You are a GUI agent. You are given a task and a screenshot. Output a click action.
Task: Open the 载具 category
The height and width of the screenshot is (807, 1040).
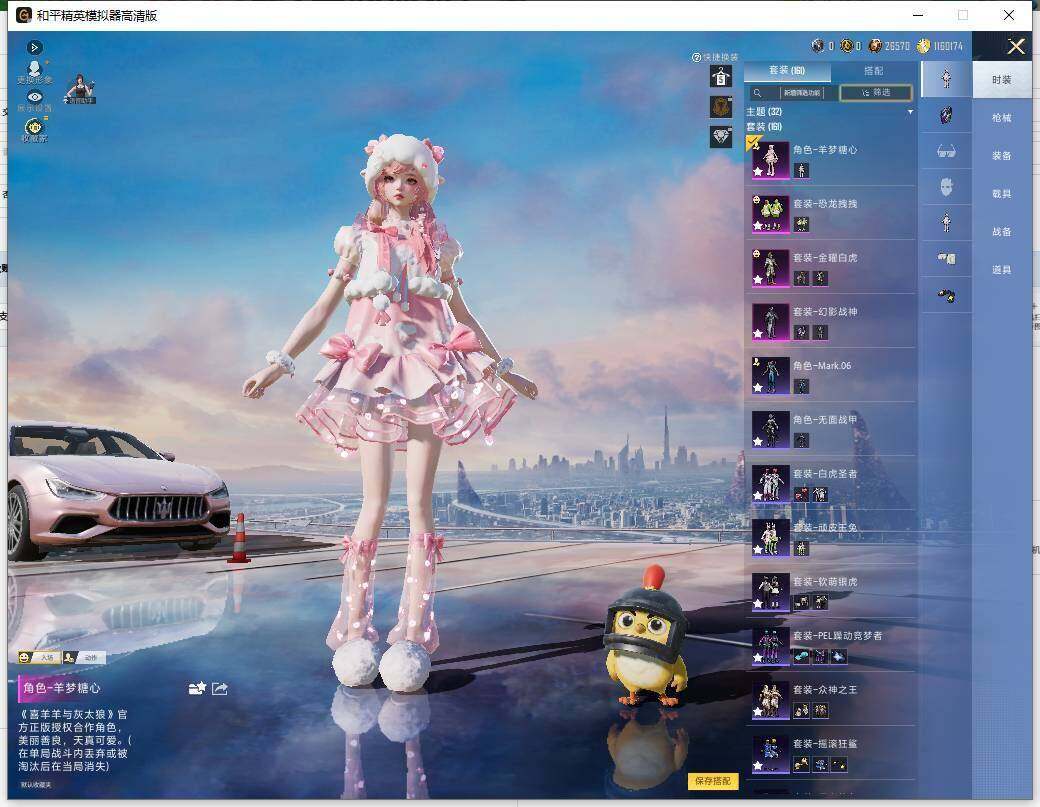click(1002, 194)
